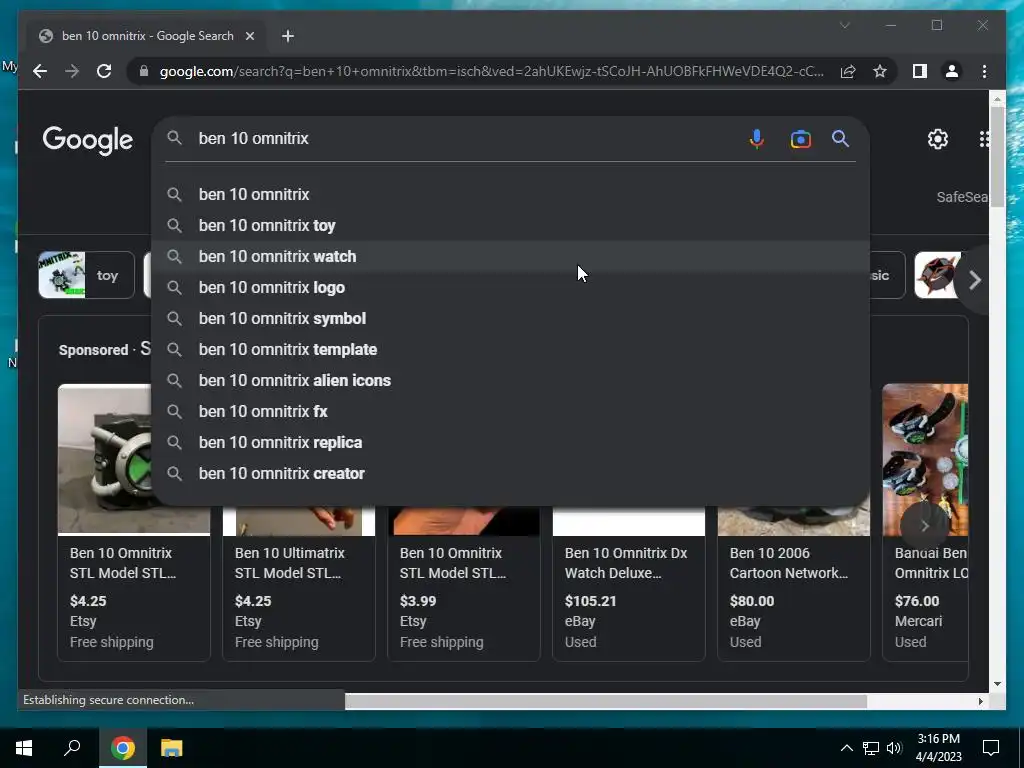Go forward with the browser arrow
The image size is (1024, 768).
pyautogui.click(x=72, y=71)
